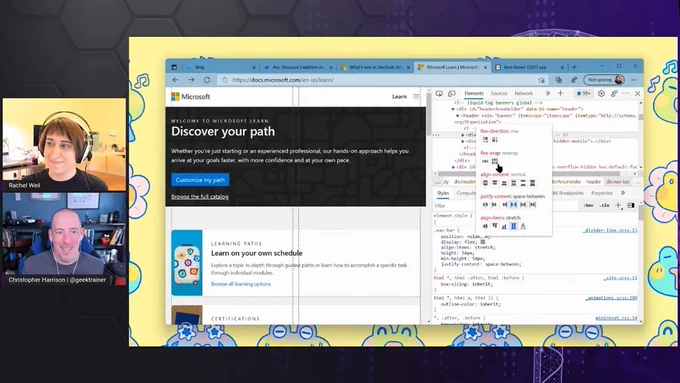Set align-content to space-between icon
The image size is (680, 383).
[x=523, y=183]
